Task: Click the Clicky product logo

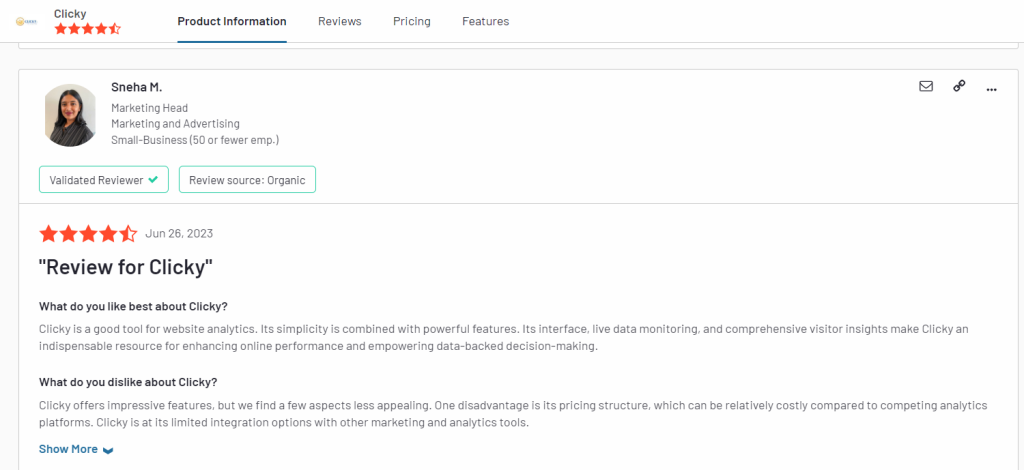Action: 26,21
